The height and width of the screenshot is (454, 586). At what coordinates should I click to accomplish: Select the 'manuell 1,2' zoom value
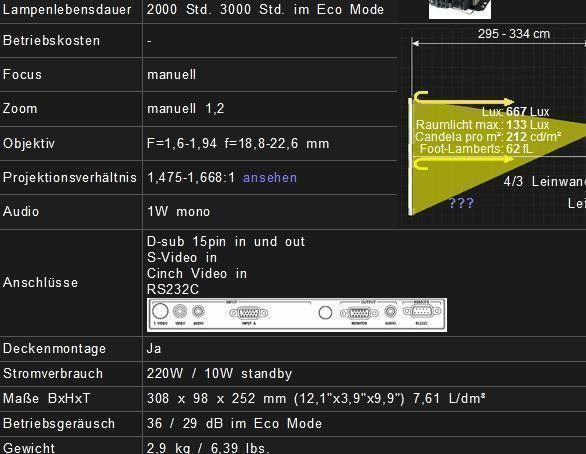click(186, 109)
